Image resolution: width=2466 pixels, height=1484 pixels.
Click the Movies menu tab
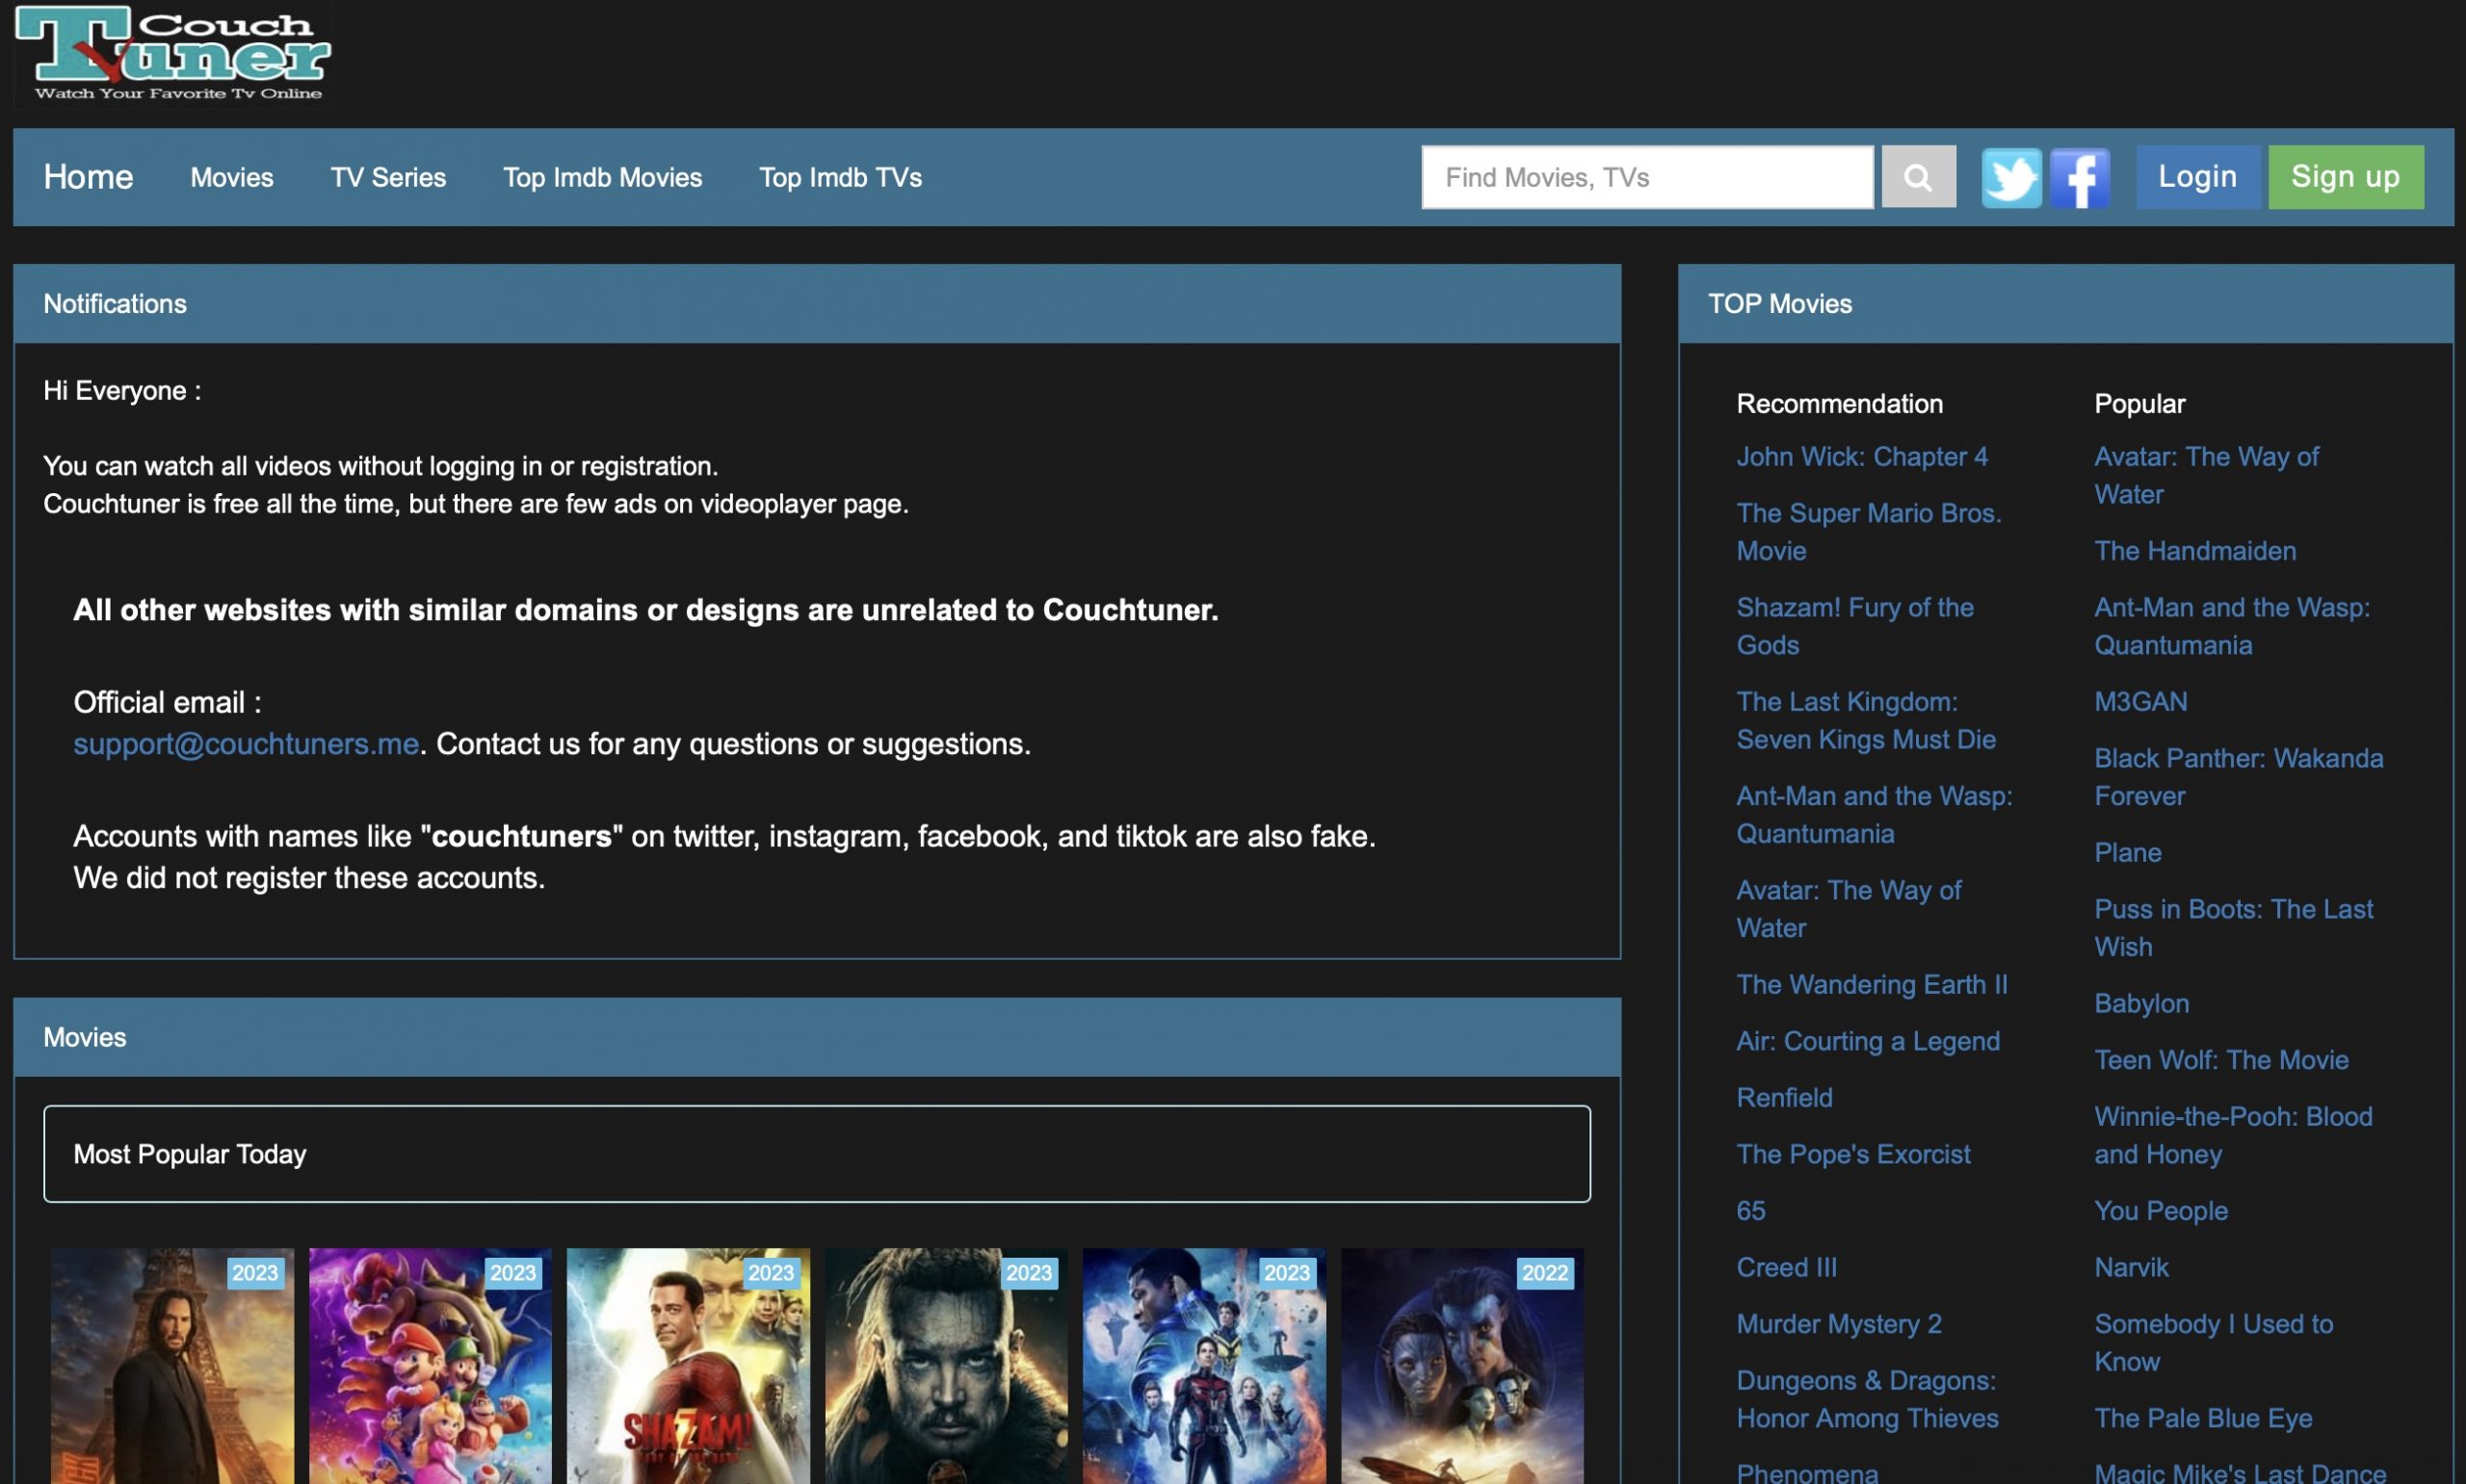click(x=231, y=174)
